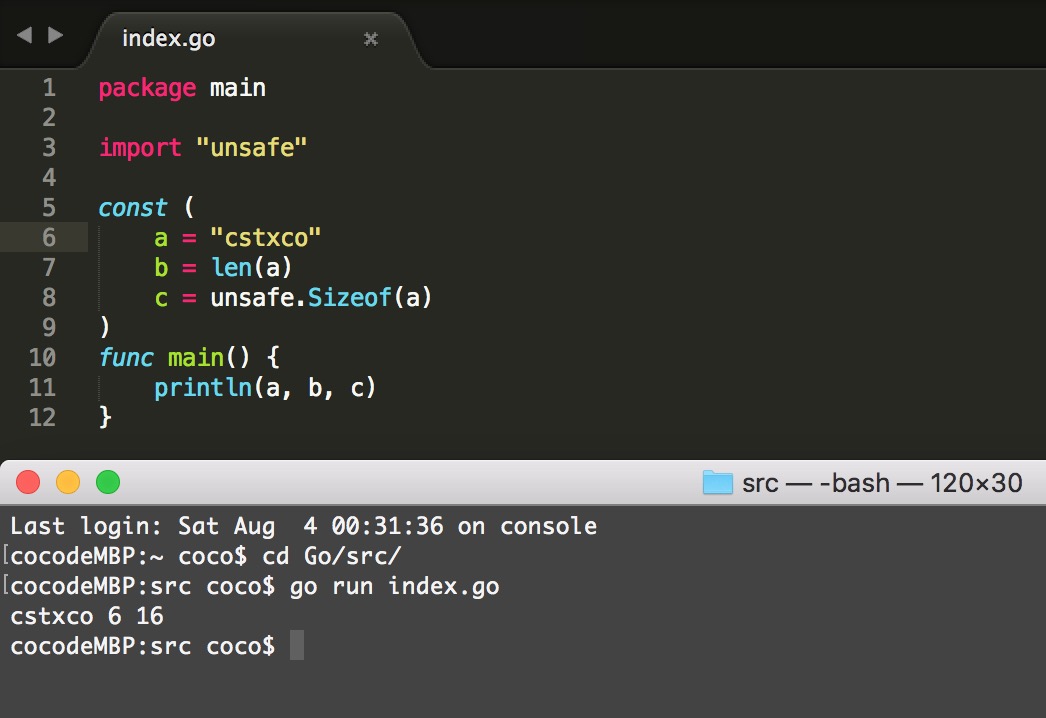1046x718 pixels.
Task: Click the 'go run index.go' command line
Action: click(x=394, y=586)
